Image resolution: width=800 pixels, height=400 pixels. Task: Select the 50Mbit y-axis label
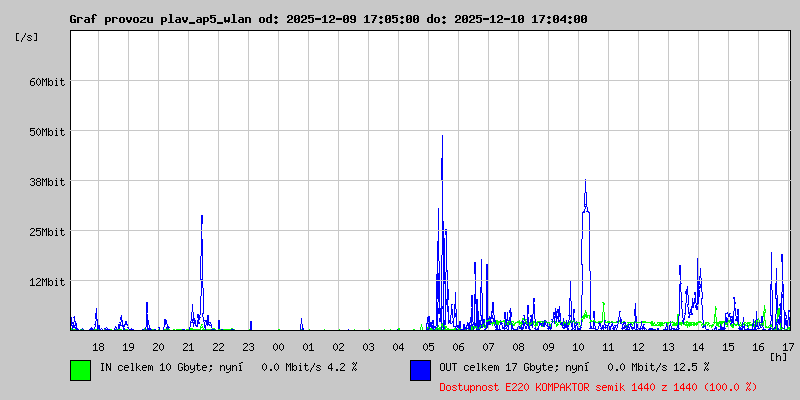tap(46, 132)
